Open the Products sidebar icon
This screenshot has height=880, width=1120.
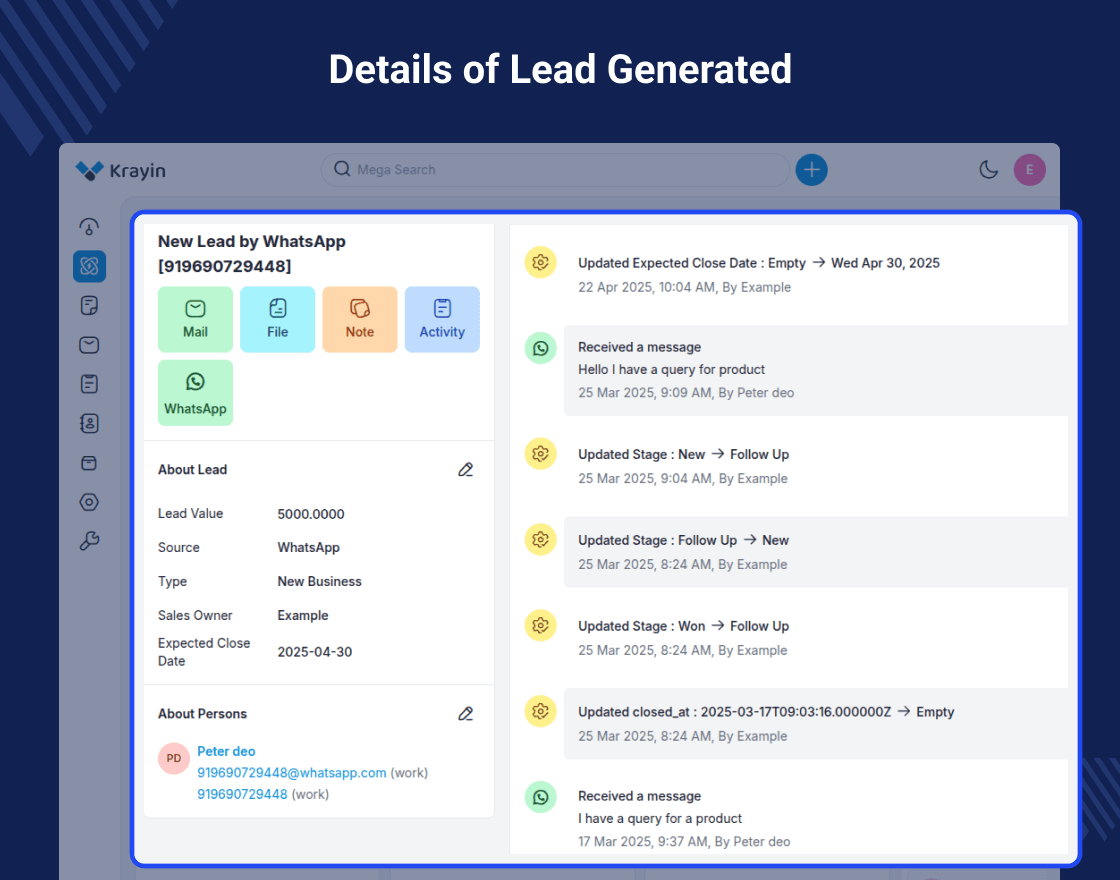coord(89,463)
